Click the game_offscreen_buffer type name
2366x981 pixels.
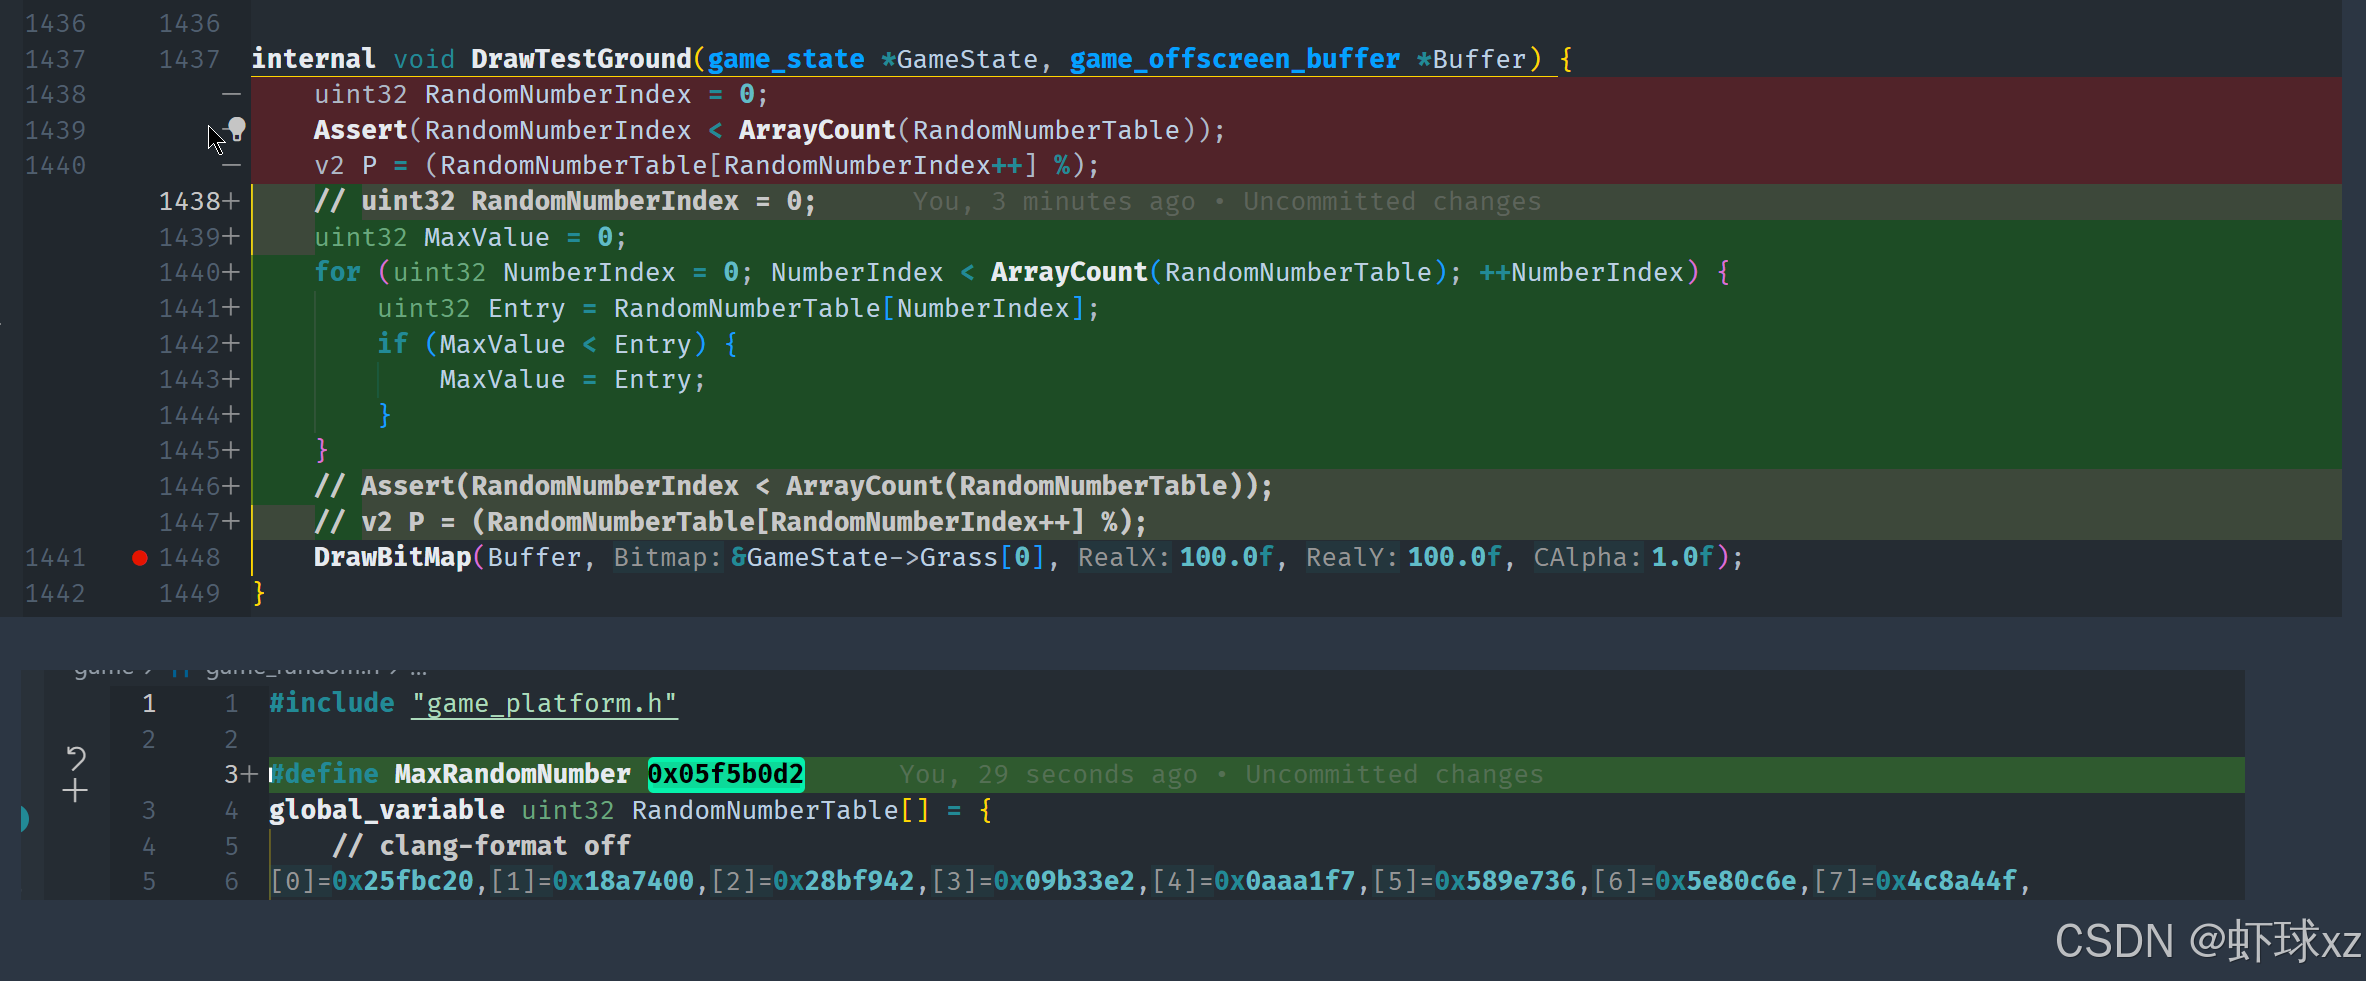[x=1233, y=59]
